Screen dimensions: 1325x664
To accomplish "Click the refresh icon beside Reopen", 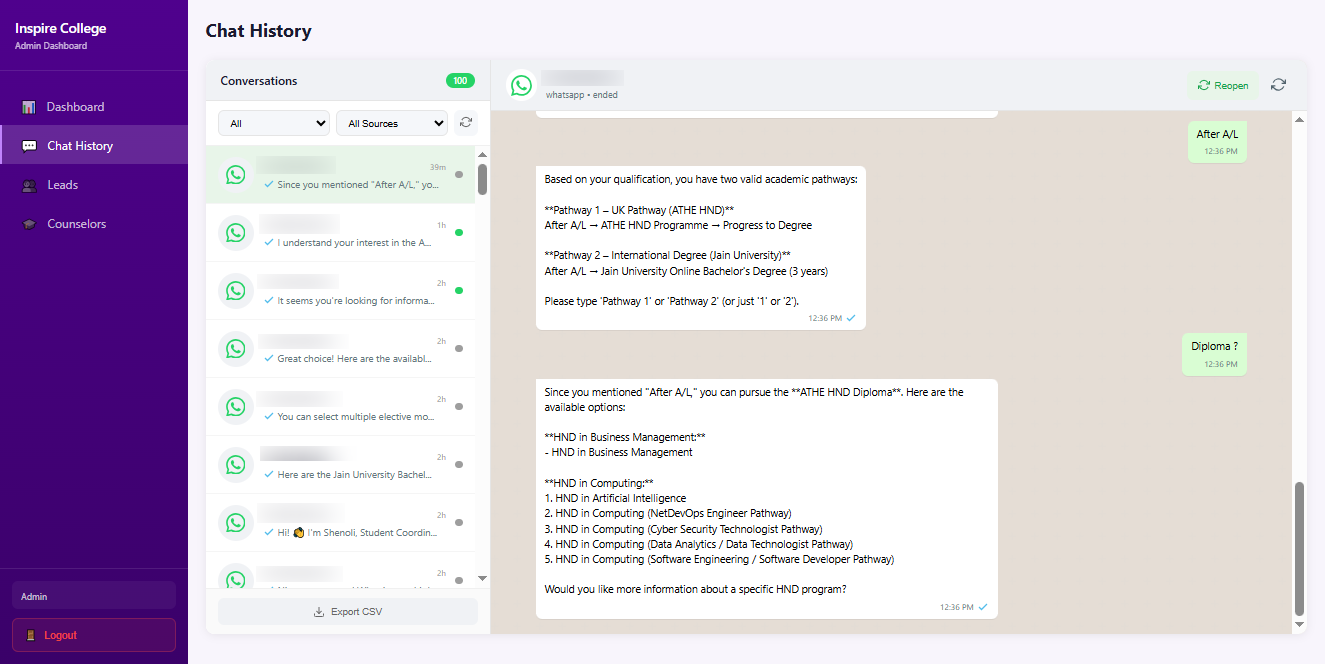I will [x=1278, y=85].
